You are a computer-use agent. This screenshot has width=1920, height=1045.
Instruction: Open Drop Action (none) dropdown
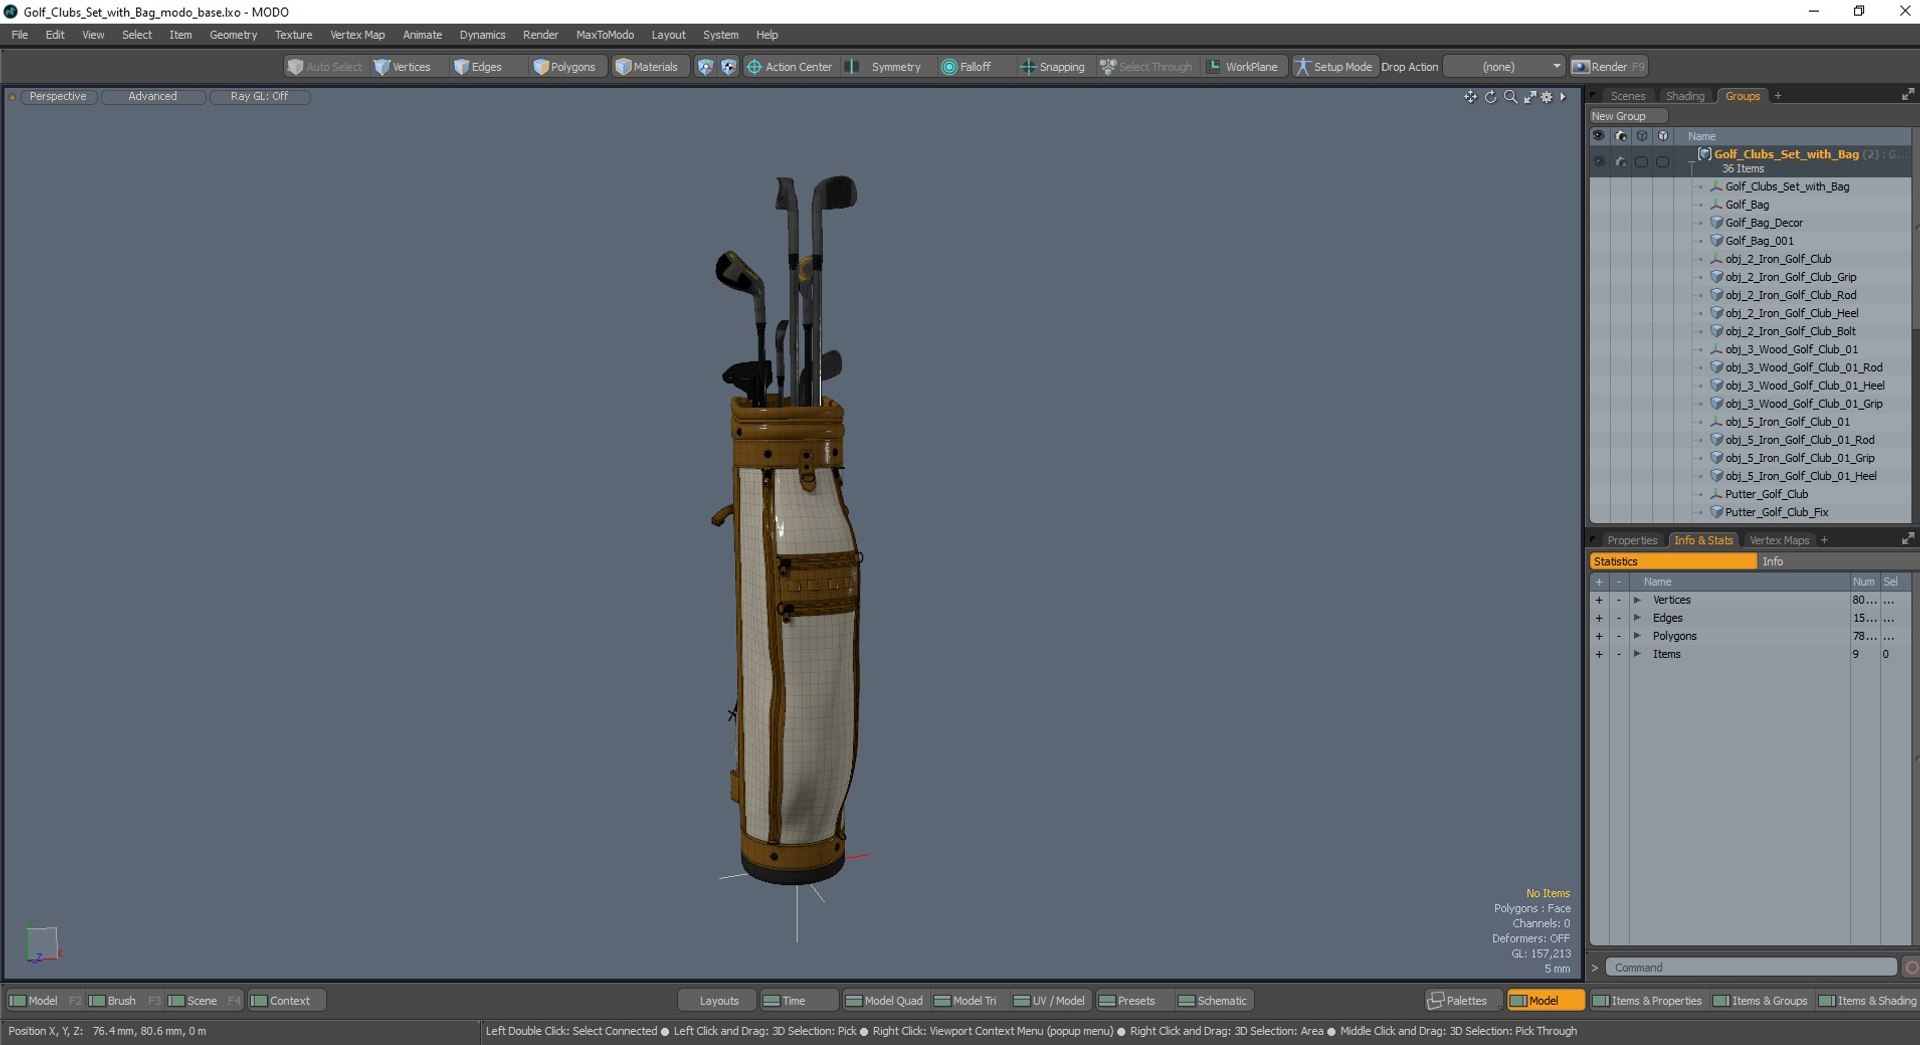click(x=1505, y=67)
